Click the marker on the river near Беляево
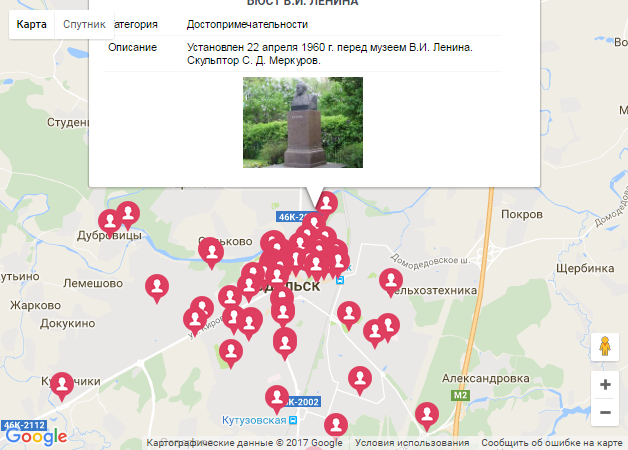The height and width of the screenshot is (450, 628). (x=211, y=252)
